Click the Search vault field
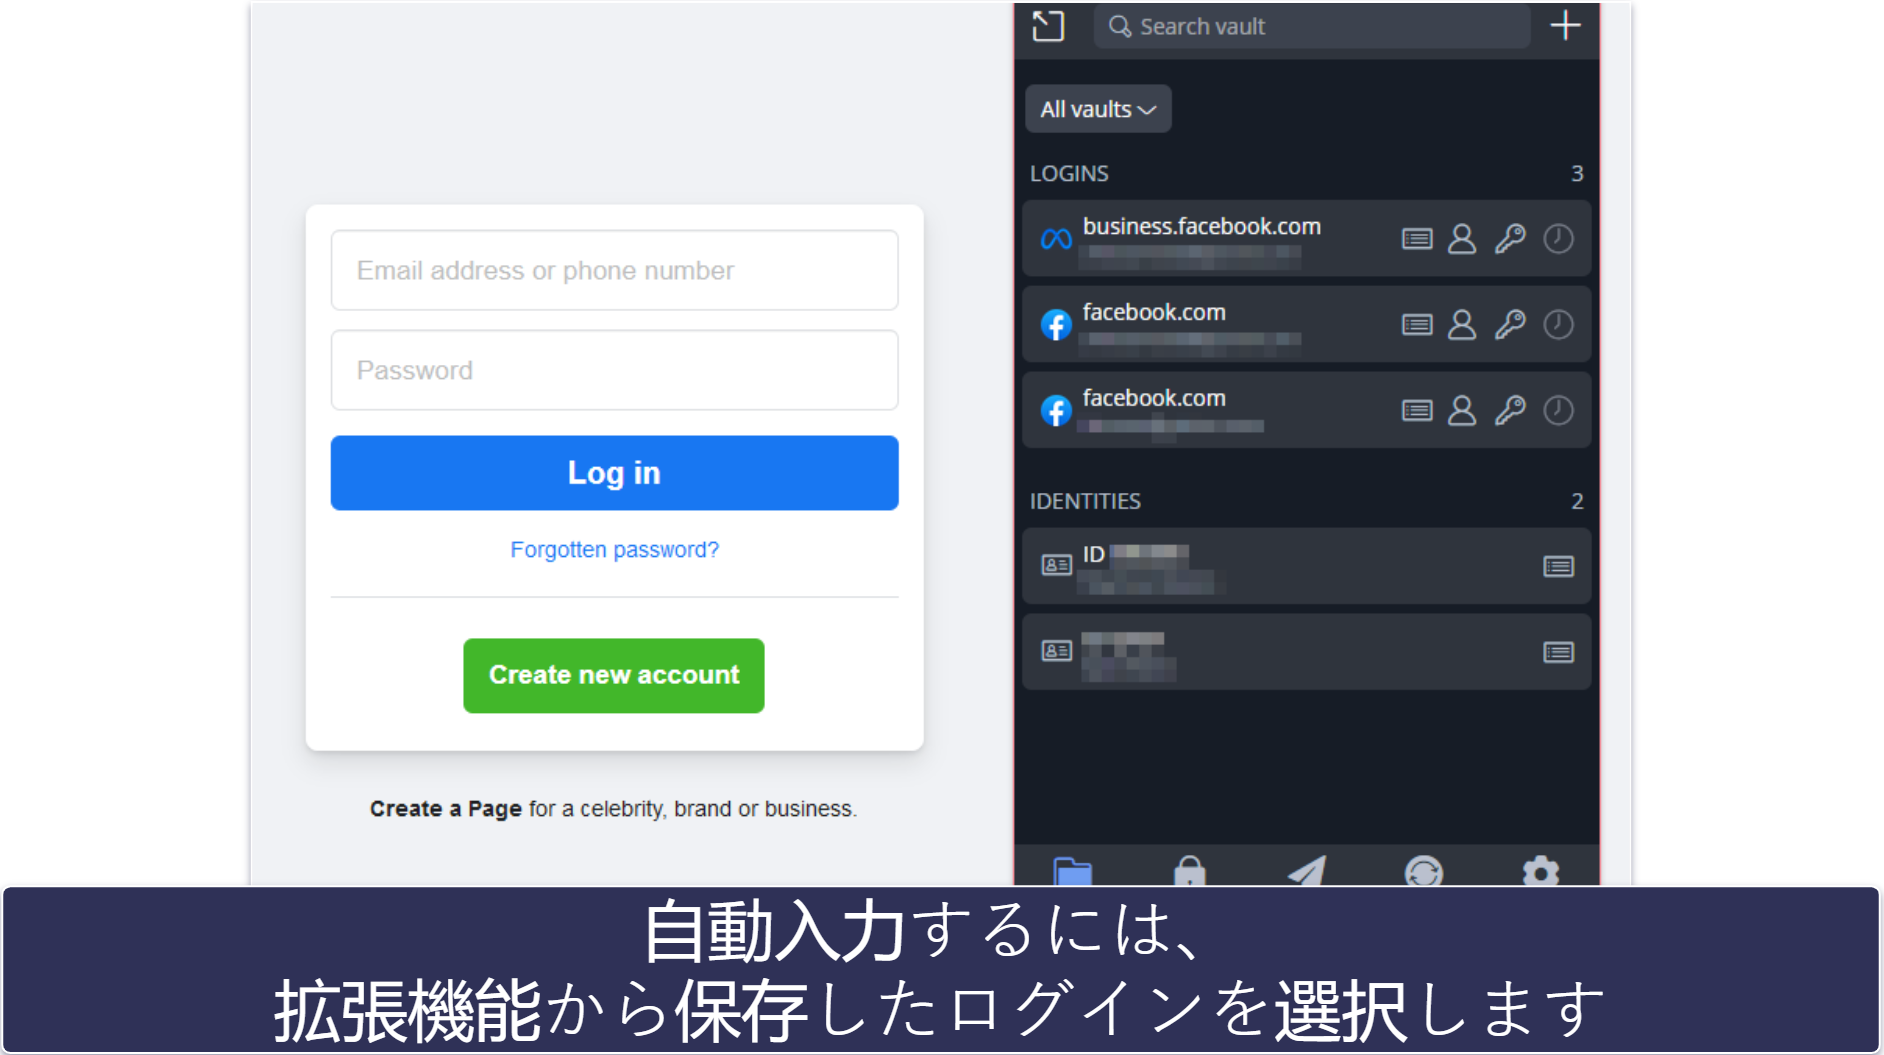Viewport: 1884px width, 1055px height. [x=1311, y=26]
